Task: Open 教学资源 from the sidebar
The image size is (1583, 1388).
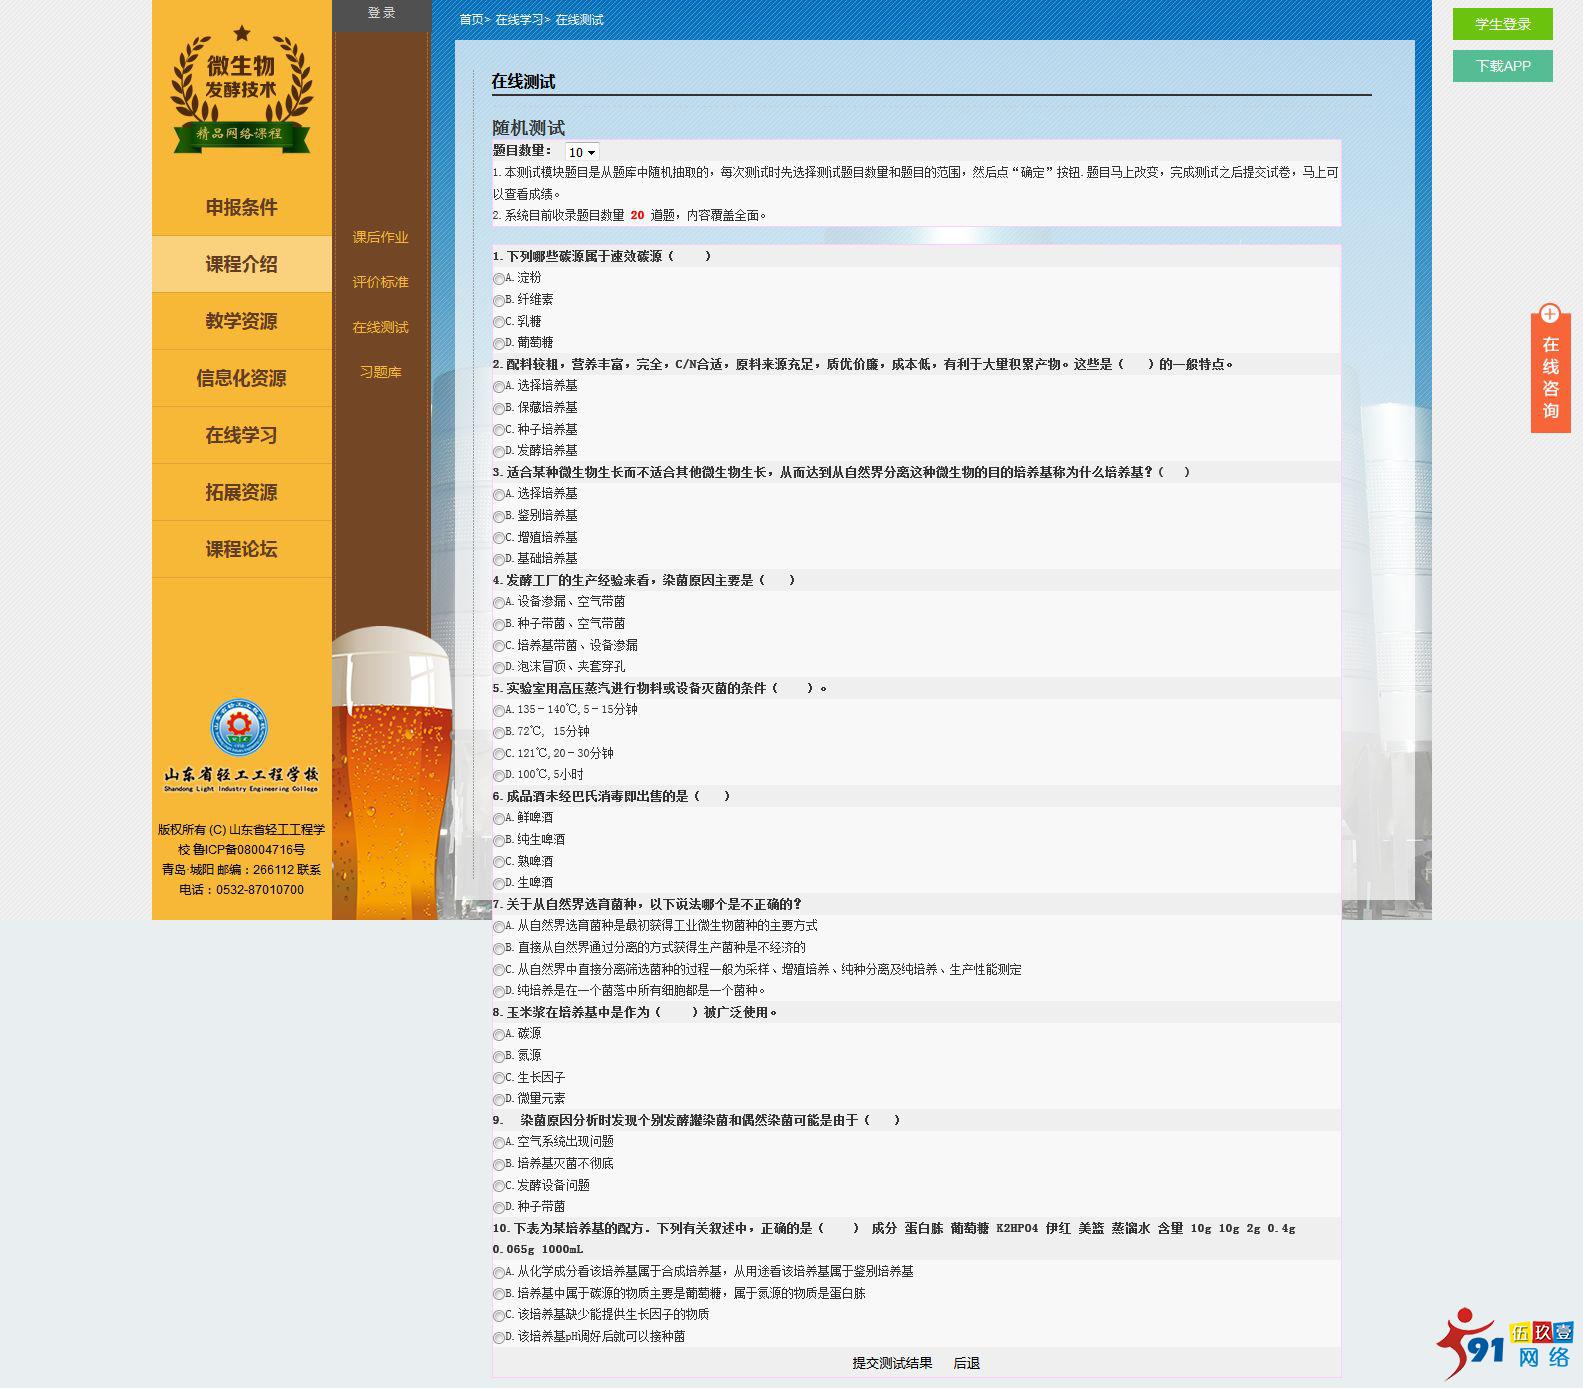Action: 241,321
